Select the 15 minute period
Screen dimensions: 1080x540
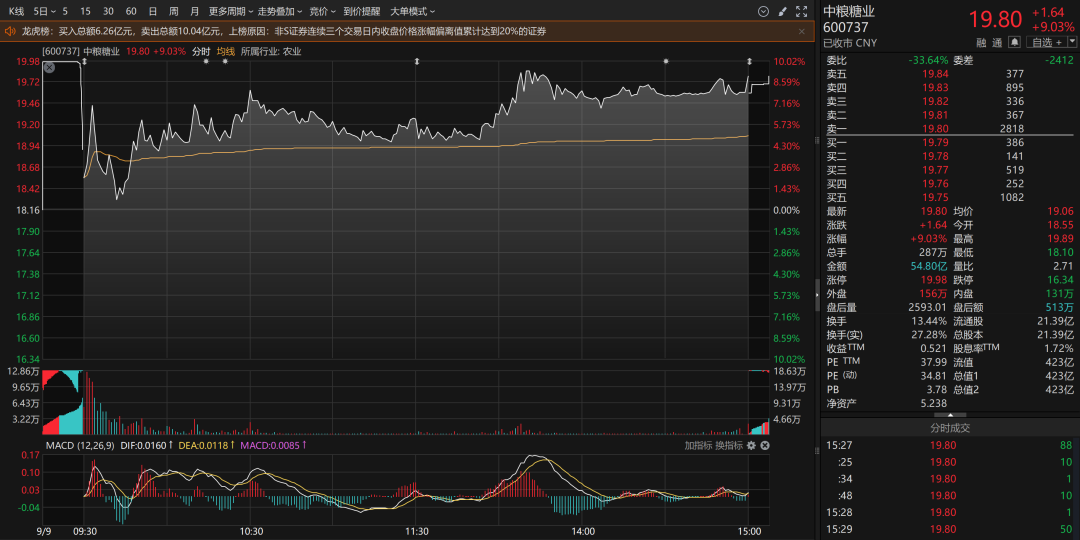(85, 12)
